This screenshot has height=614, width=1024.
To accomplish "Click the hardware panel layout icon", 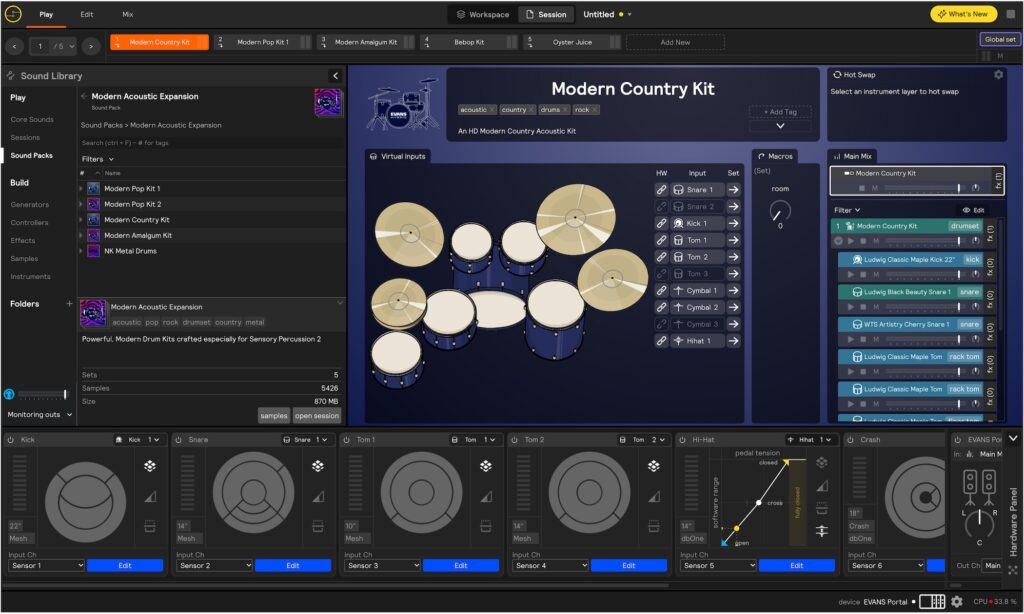I will click(x=932, y=602).
